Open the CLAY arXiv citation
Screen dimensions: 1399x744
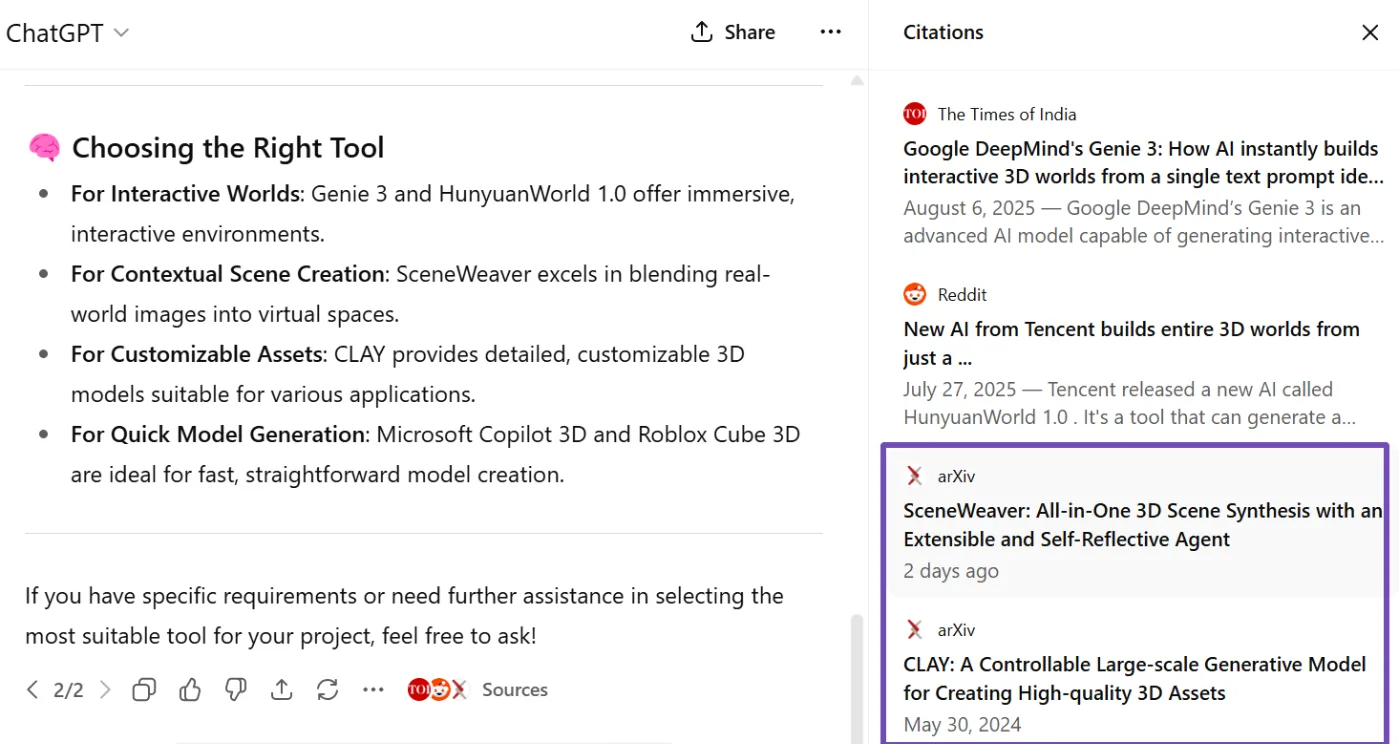pos(1134,678)
